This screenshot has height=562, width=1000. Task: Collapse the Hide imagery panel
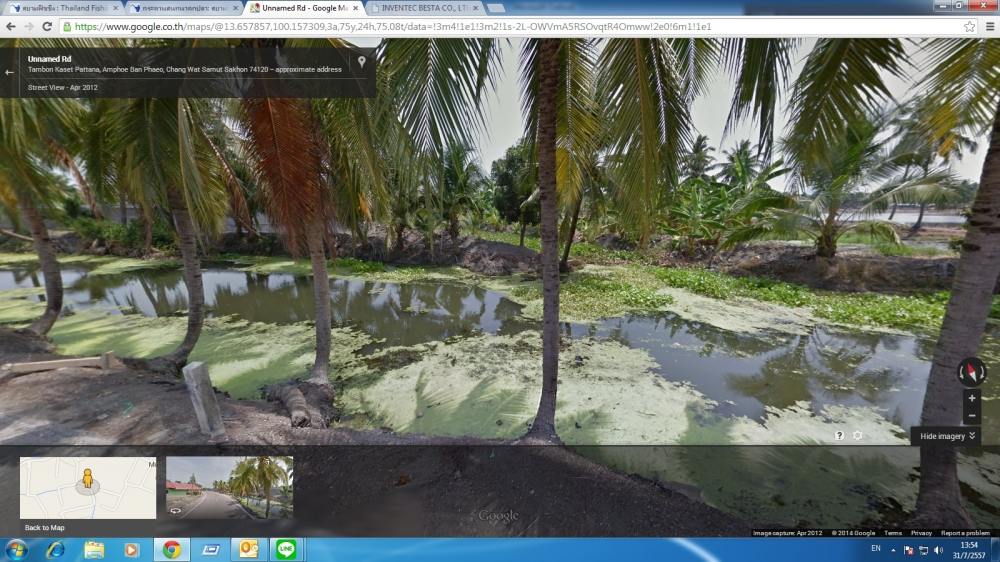point(946,436)
